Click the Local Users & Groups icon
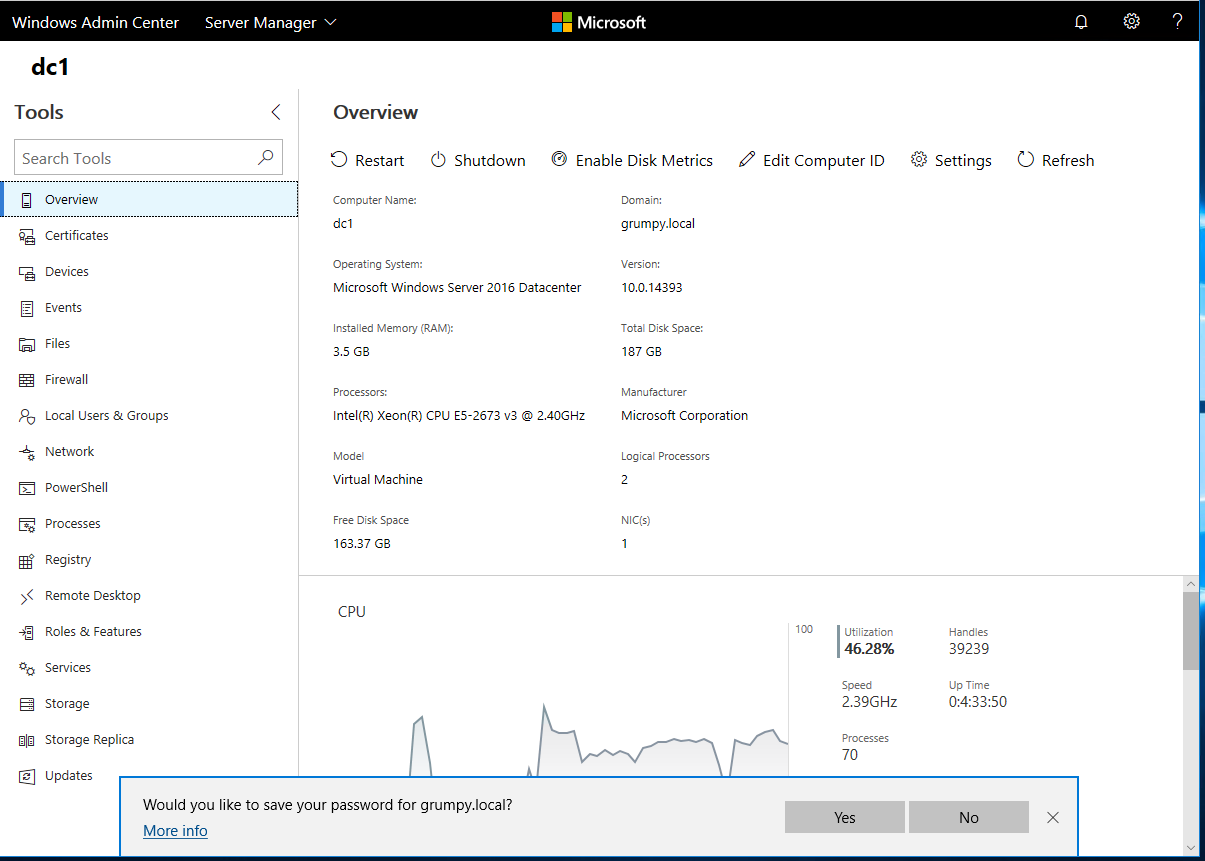Screen dimensions: 1205x861 (x=27, y=416)
